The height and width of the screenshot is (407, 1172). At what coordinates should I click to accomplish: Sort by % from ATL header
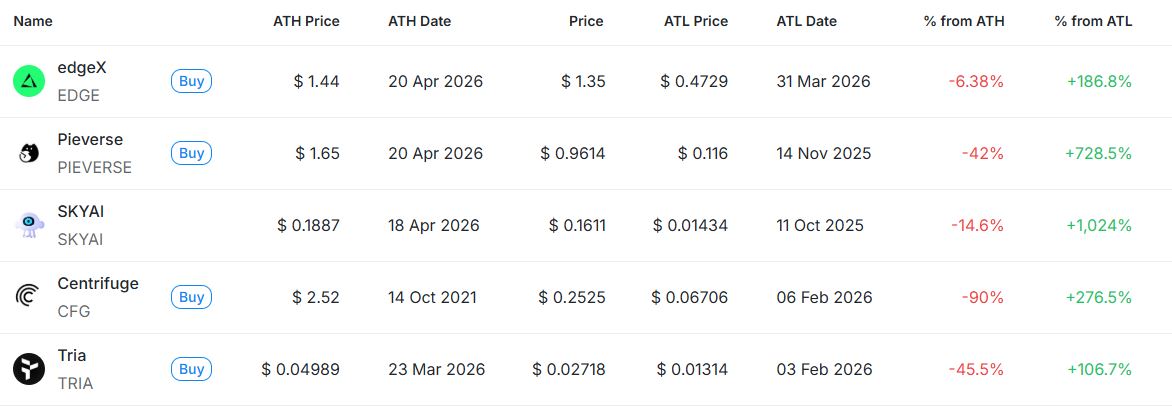click(1093, 21)
